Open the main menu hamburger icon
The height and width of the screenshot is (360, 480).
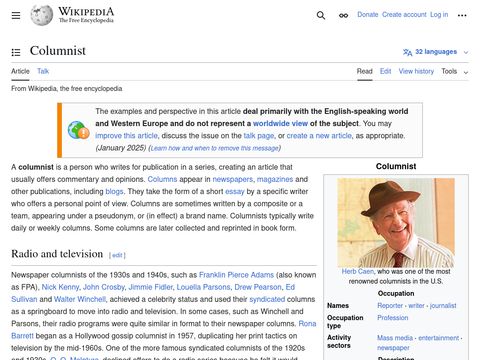pos(16,15)
